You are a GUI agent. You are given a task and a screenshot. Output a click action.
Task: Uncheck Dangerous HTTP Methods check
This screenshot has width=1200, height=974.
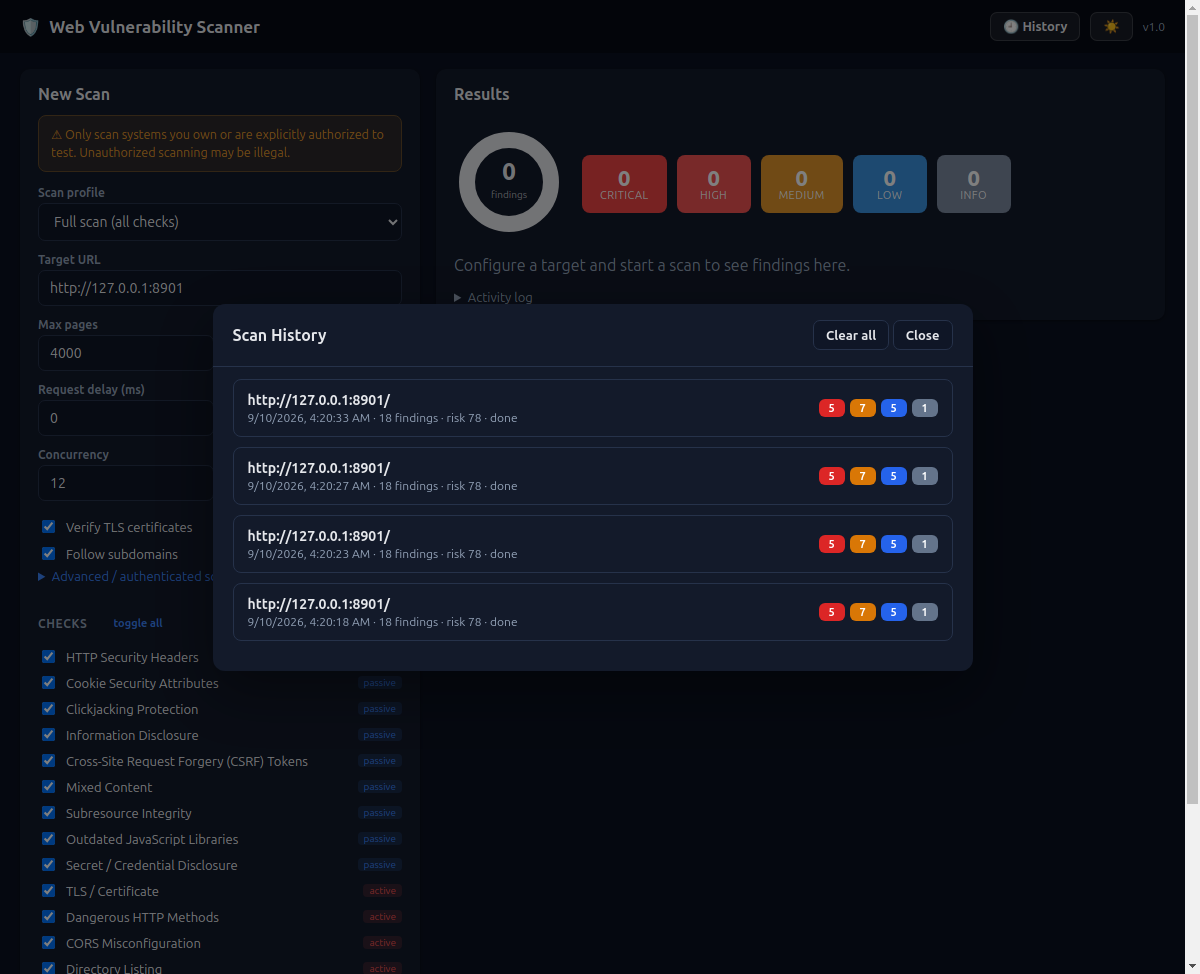[x=48, y=917]
